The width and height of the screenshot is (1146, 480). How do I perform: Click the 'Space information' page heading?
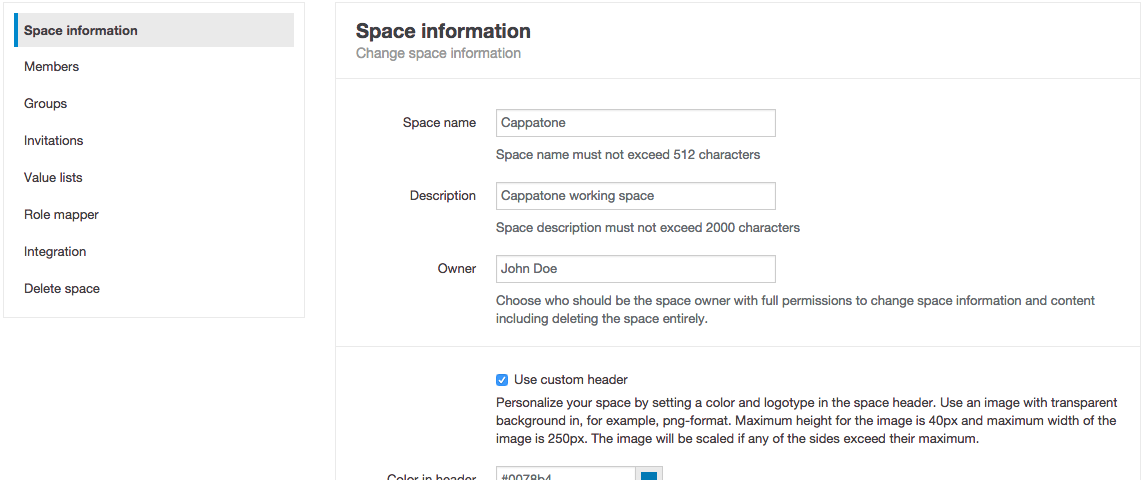(x=443, y=32)
